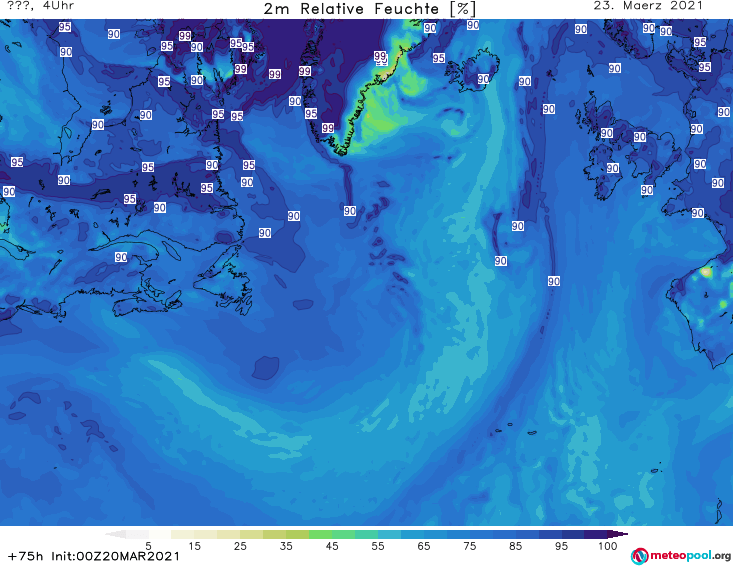Click the legend tick label '85'
The height and width of the screenshot is (566, 733).
coord(515,546)
